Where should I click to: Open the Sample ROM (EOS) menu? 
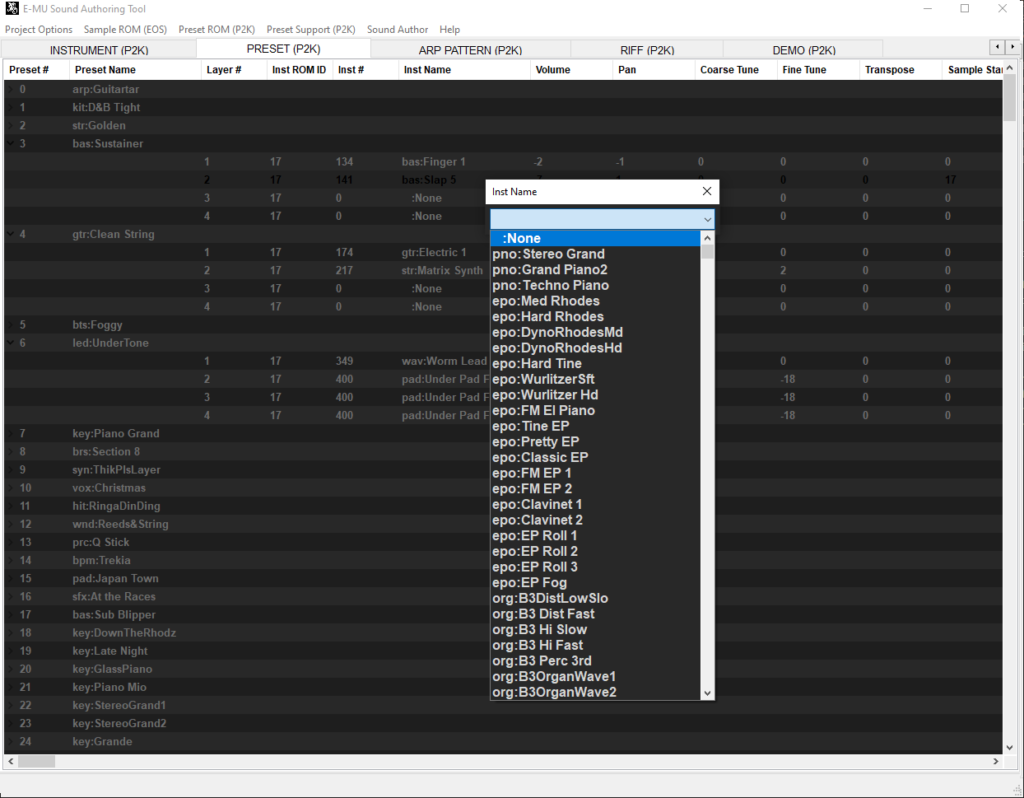[x=125, y=29]
